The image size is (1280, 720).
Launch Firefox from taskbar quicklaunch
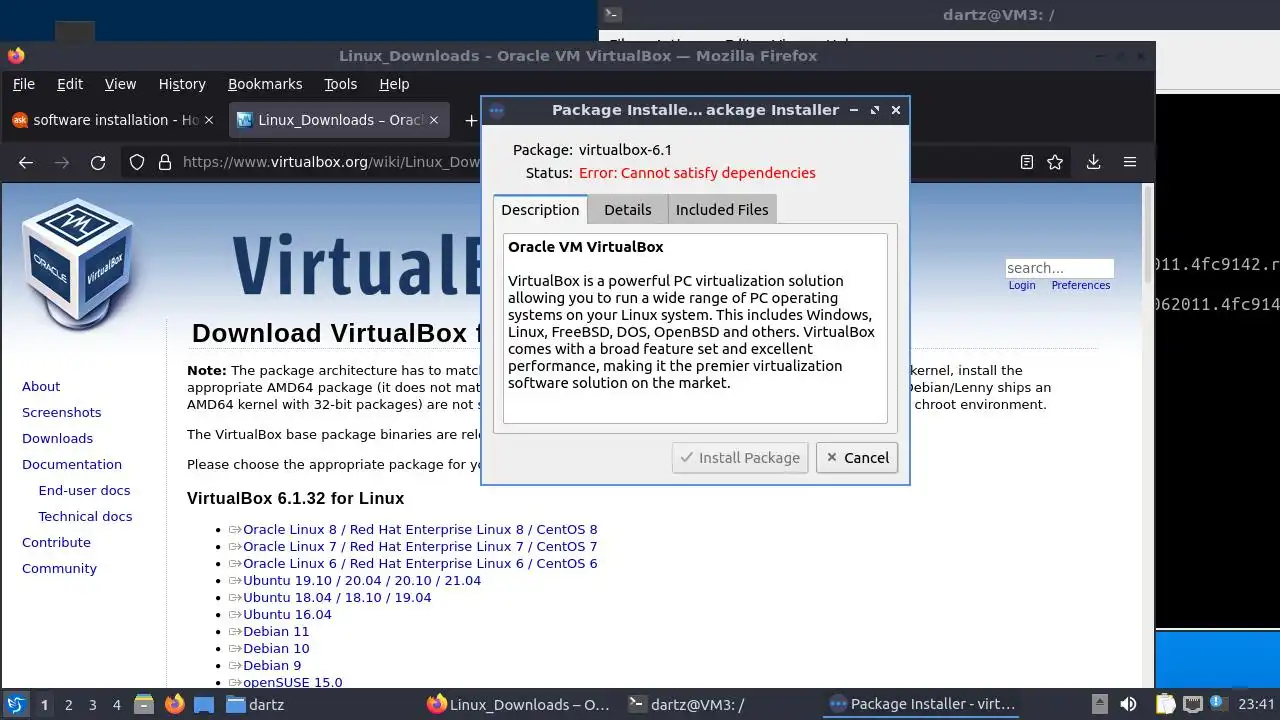point(174,705)
